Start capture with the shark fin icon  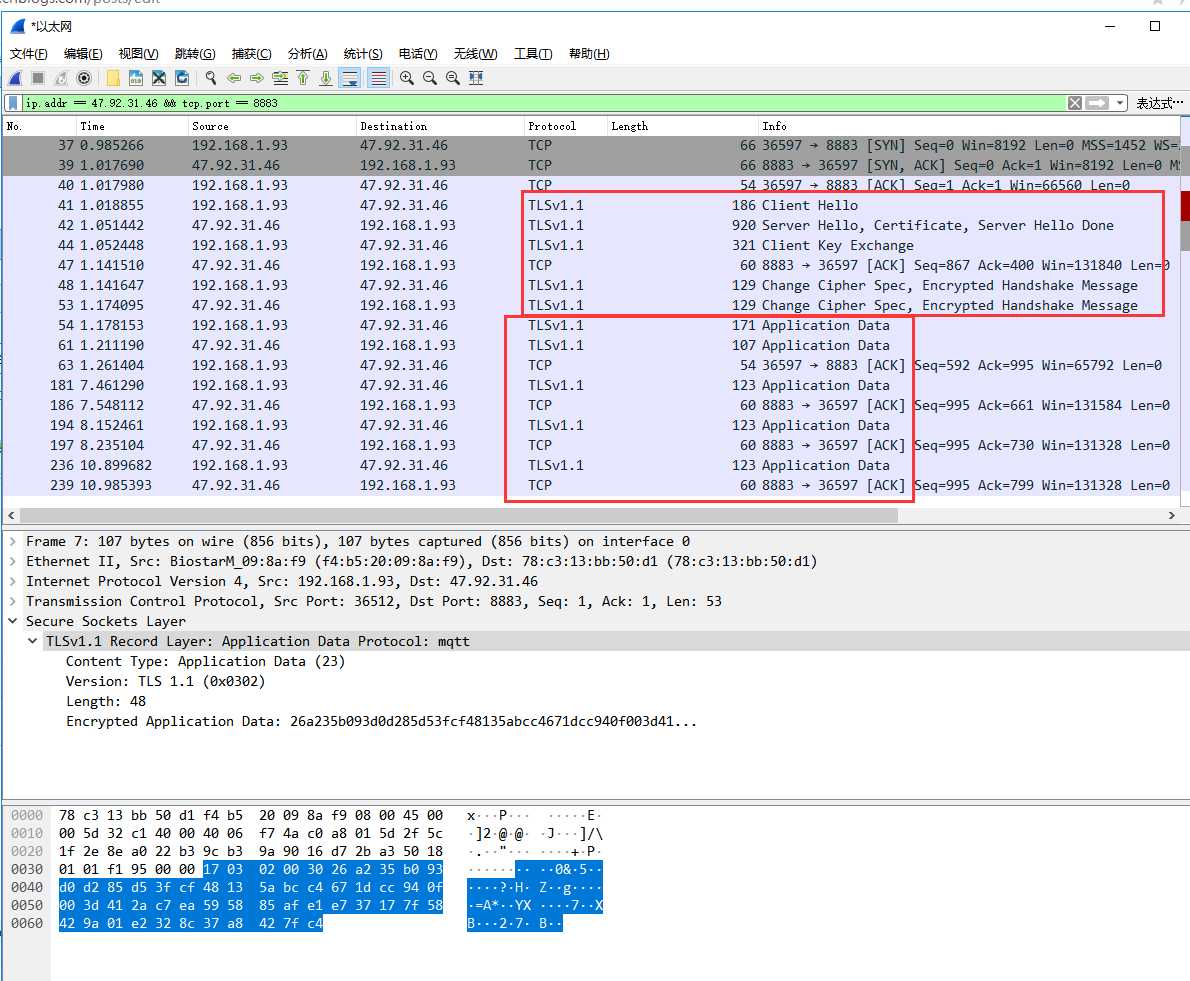pyautogui.click(x=15, y=78)
